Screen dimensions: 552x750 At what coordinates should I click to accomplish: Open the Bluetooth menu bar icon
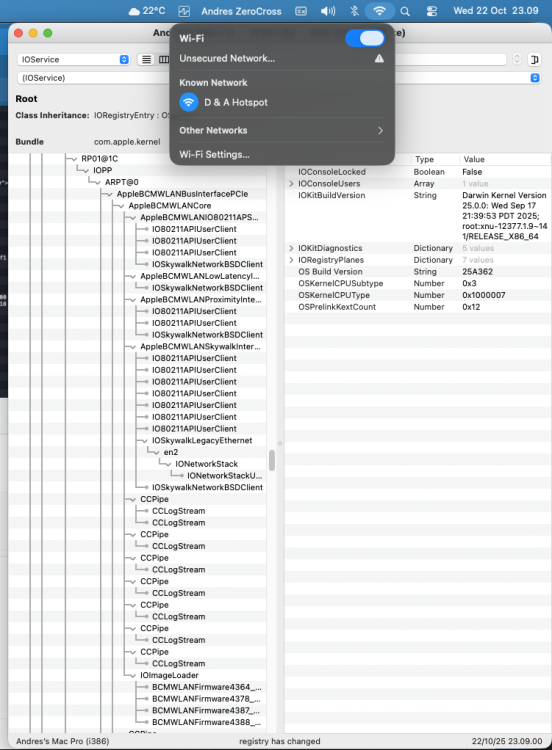(354, 11)
